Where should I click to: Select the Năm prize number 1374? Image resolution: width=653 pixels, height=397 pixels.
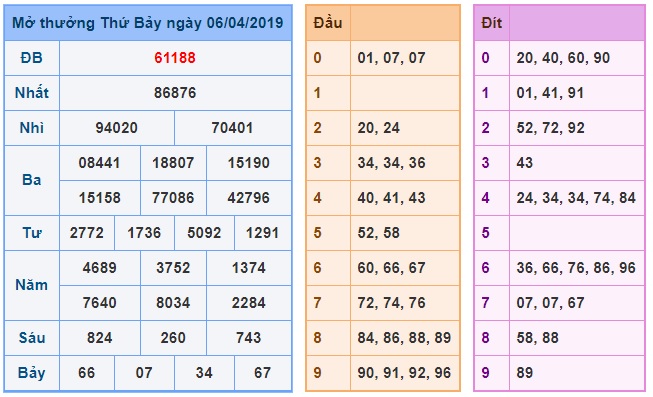tap(249, 268)
